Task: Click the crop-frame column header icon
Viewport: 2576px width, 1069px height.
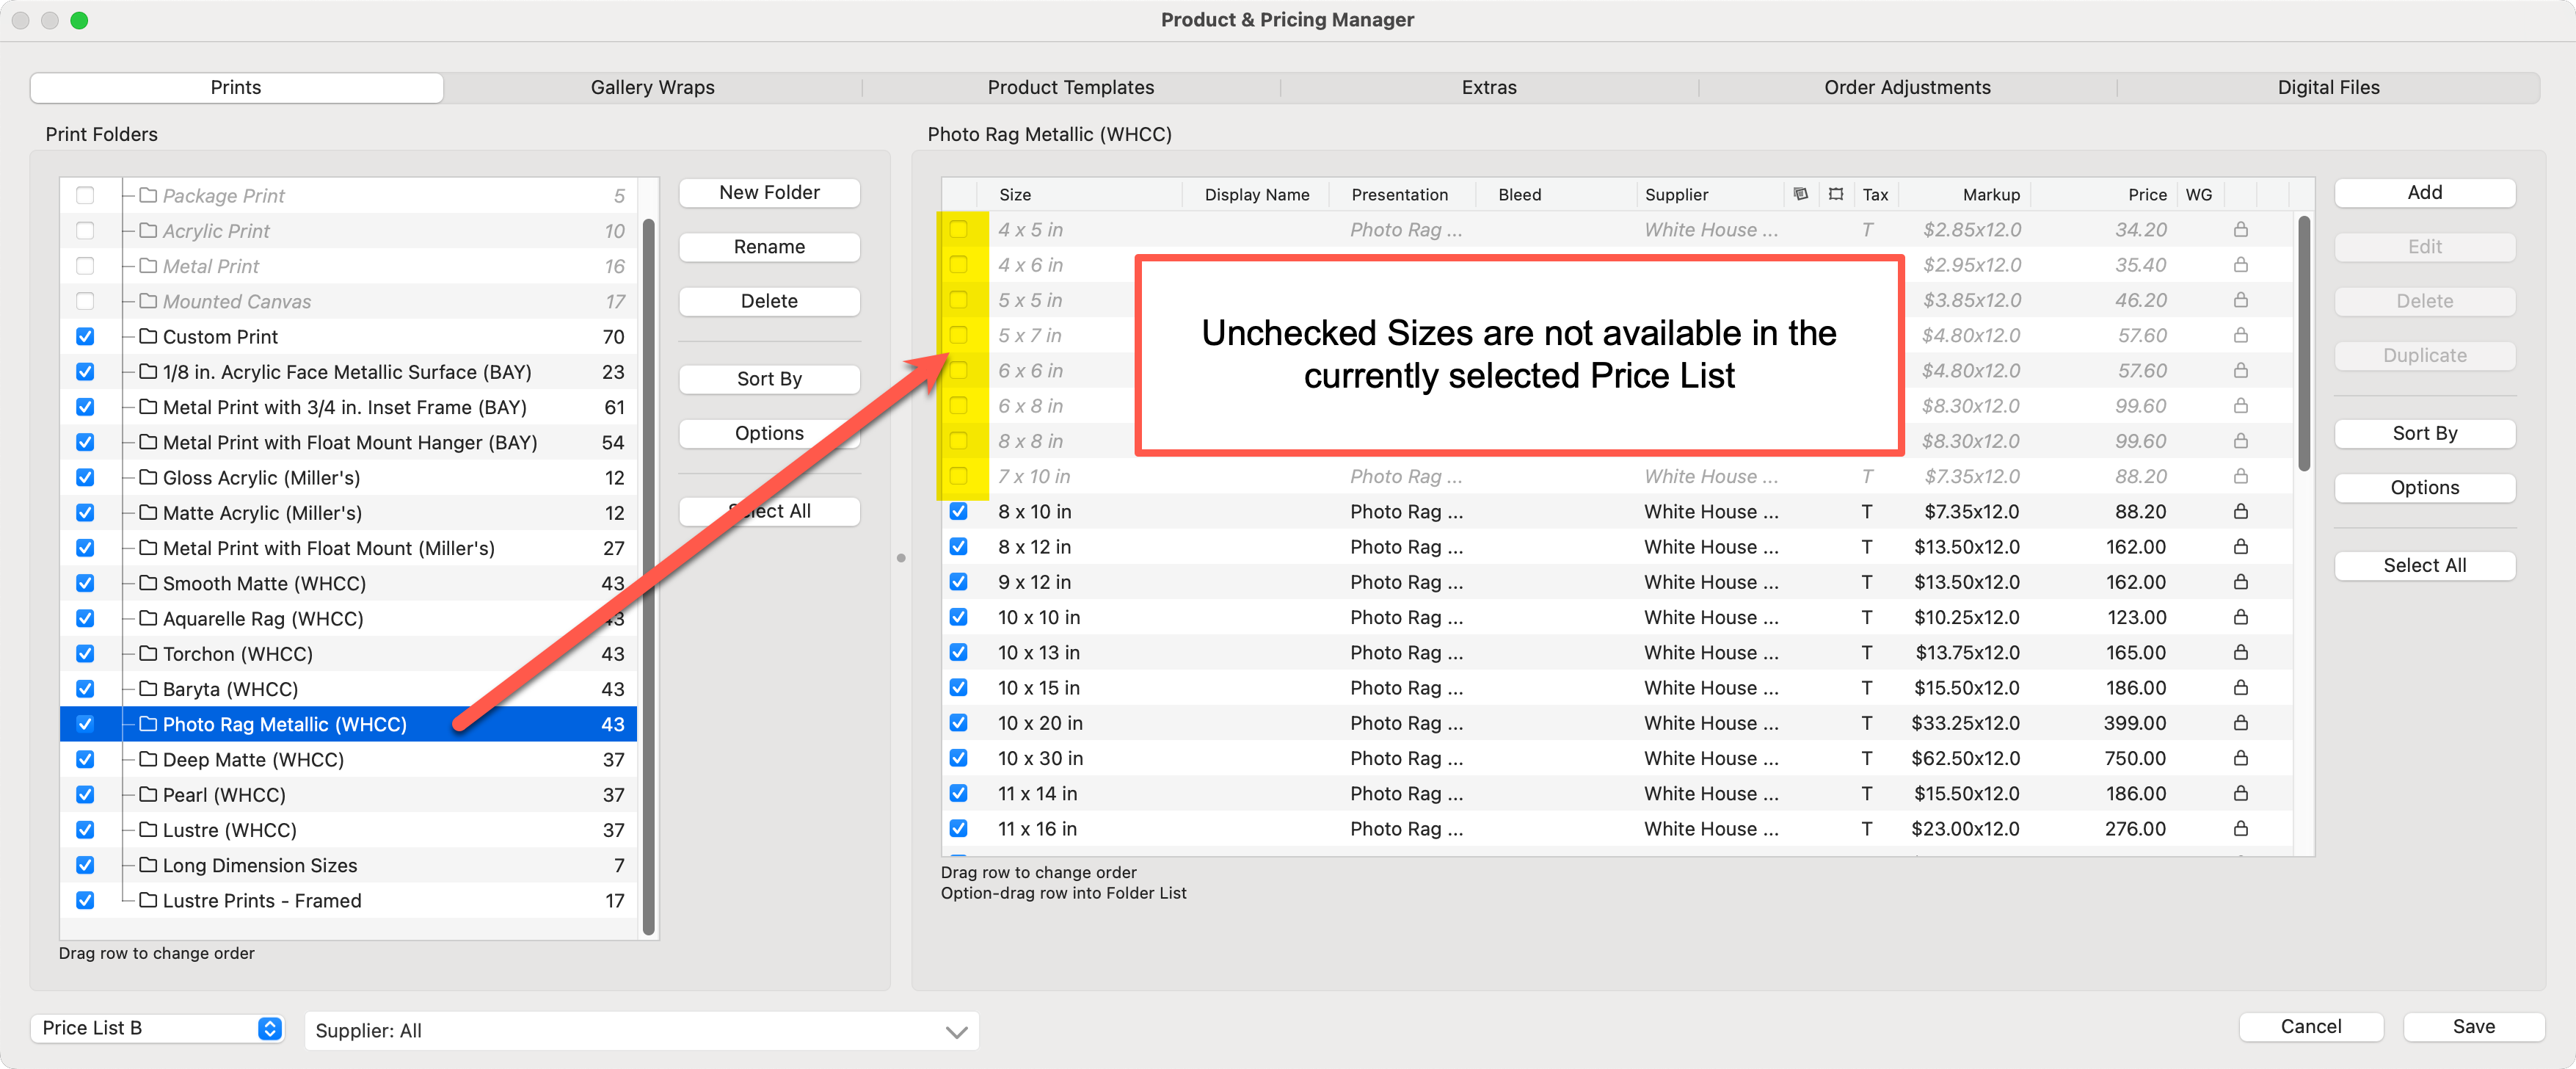Action: point(1835,194)
